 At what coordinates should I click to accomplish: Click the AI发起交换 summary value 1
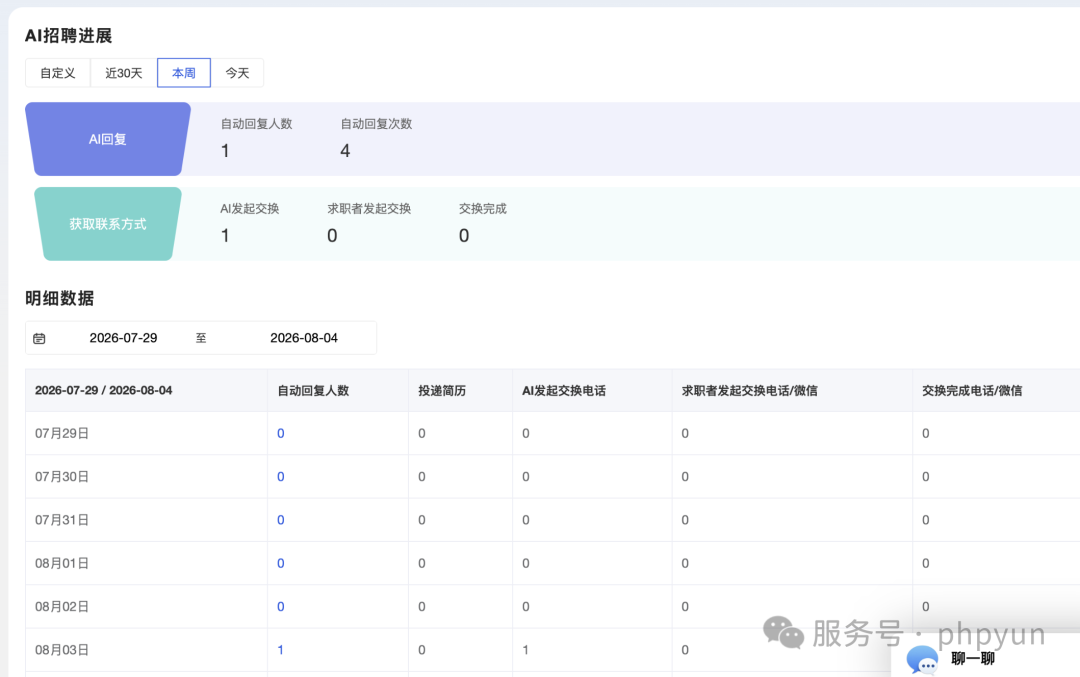click(225, 236)
